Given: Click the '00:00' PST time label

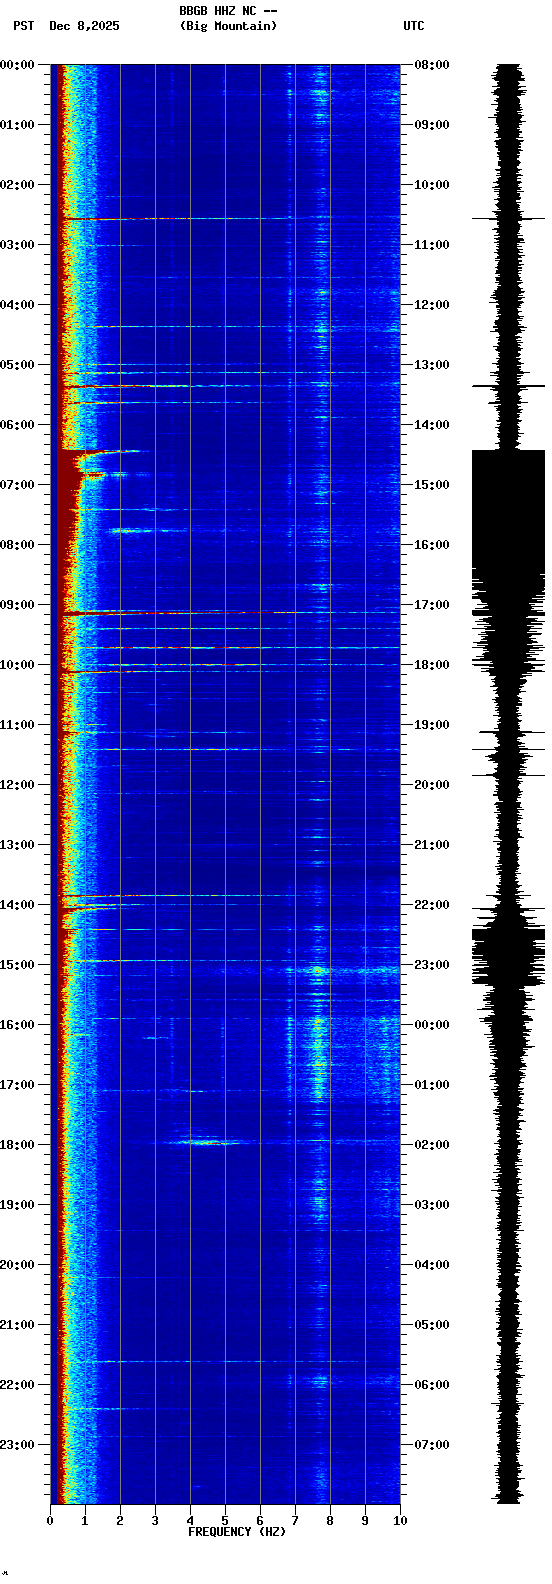Looking at the screenshot, I should (17, 65).
